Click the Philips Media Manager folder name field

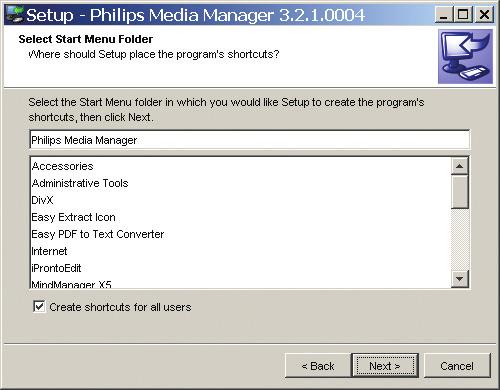[250, 140]
